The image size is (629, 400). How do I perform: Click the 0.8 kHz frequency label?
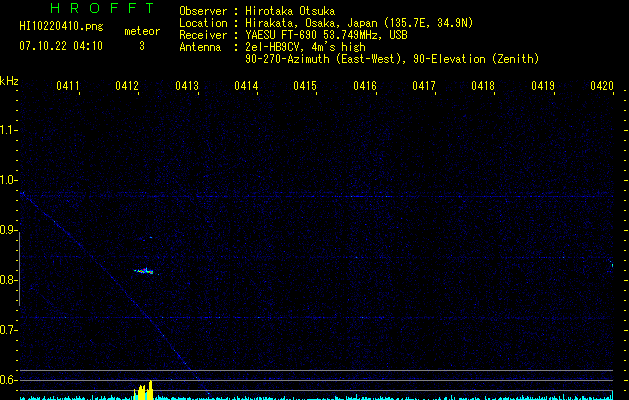coord(8,280)
